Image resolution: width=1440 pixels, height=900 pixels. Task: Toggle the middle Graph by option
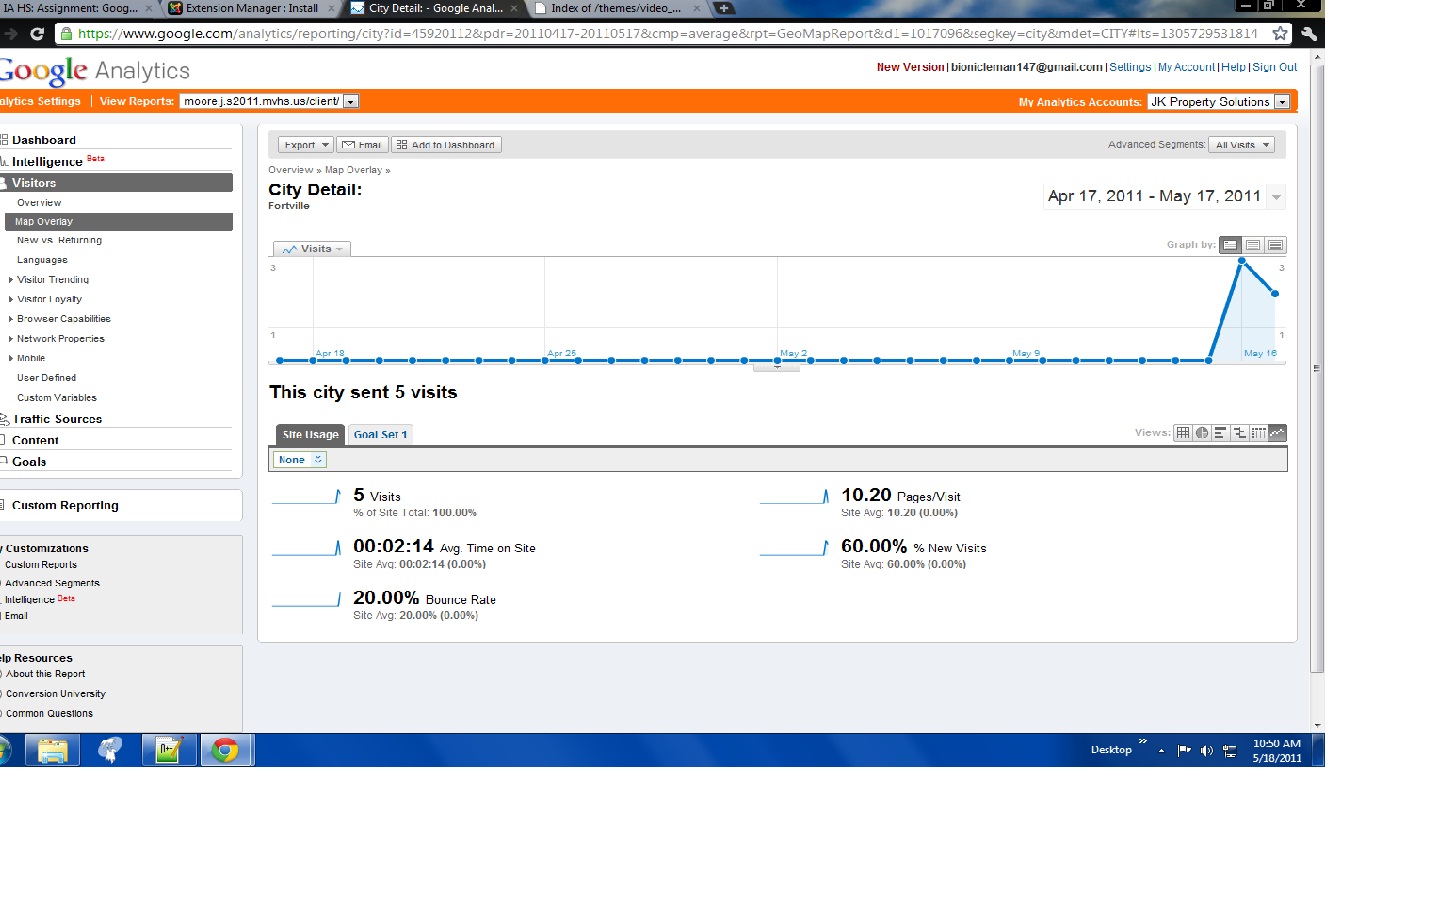click(x=1253, y=245)
